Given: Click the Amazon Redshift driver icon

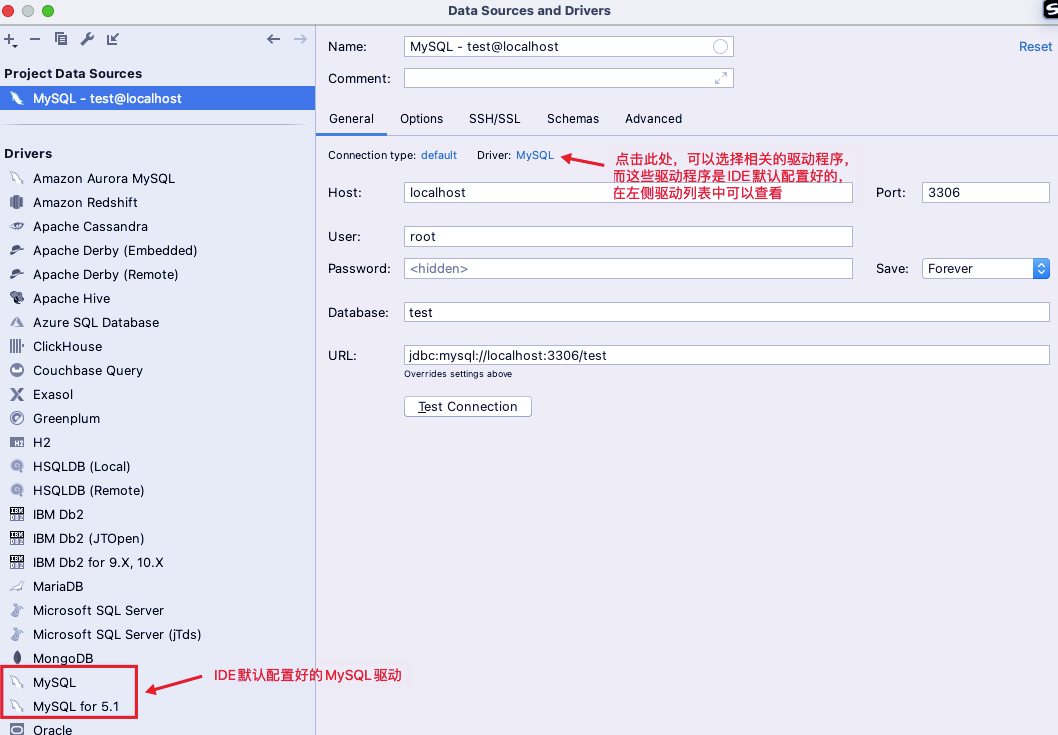Looking at the screenshot, I should (17, 202).
